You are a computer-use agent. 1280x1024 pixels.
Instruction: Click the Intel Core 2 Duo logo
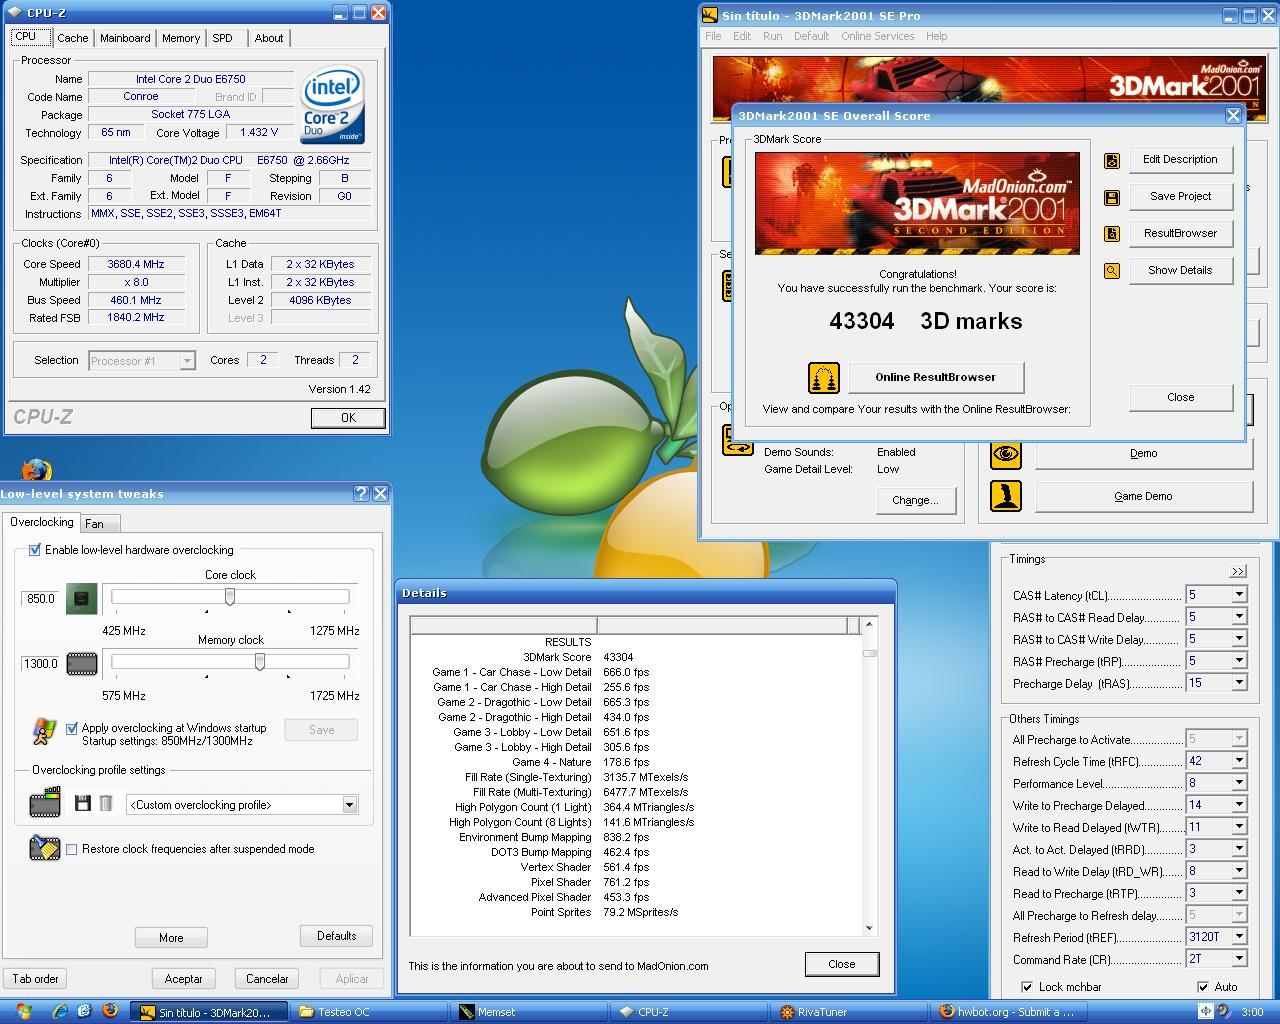(333, 106)
